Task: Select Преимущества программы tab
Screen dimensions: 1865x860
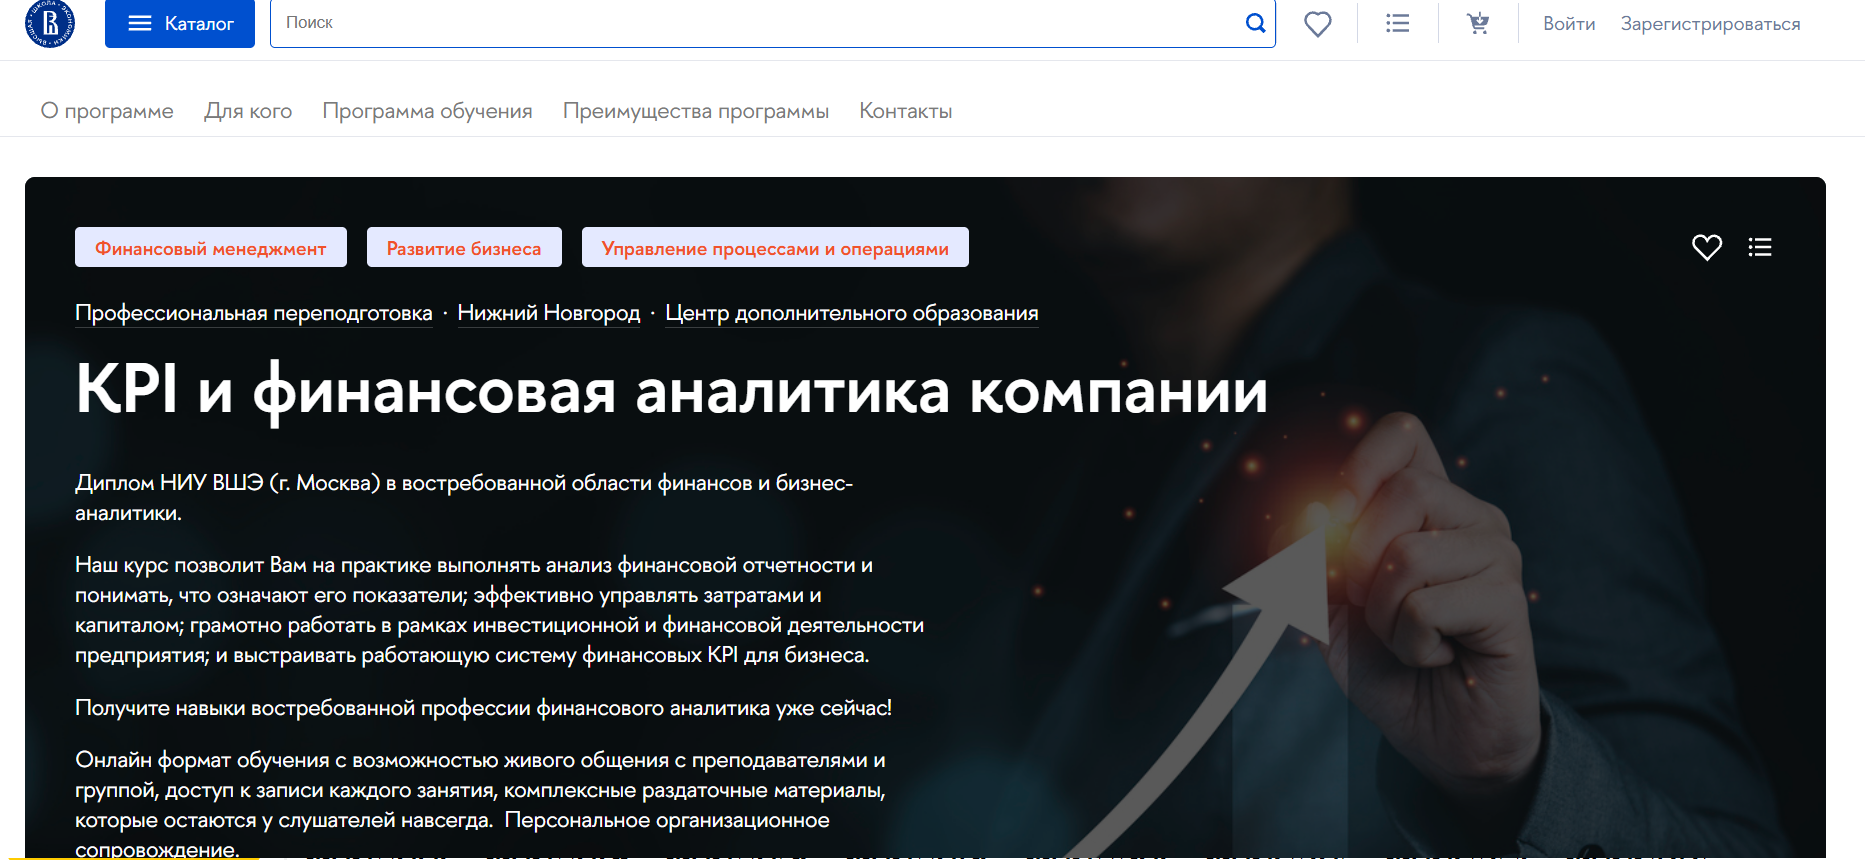Action: 695,111
